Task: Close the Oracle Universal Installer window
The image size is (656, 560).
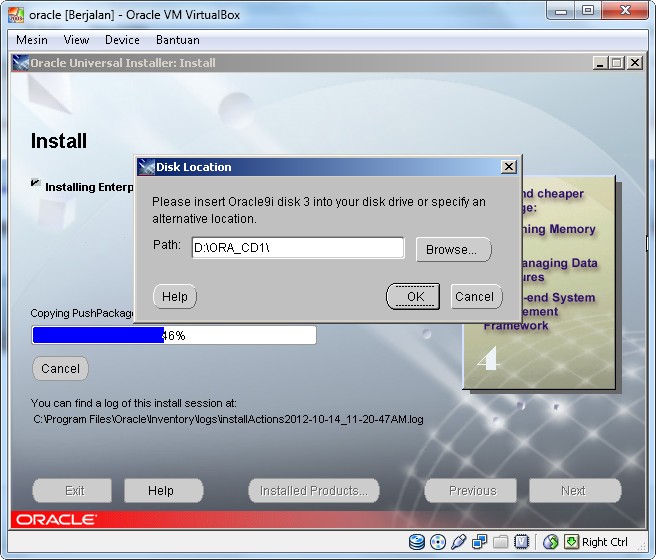Action: point(635,63)
